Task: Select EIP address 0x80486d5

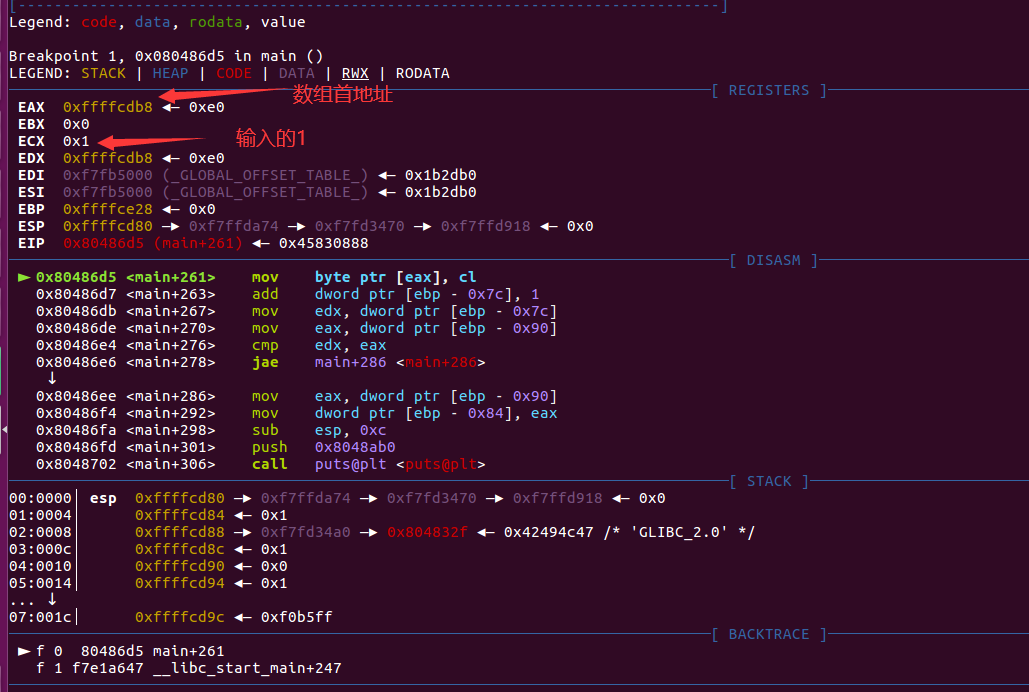Action: click(x=104, y=244)
